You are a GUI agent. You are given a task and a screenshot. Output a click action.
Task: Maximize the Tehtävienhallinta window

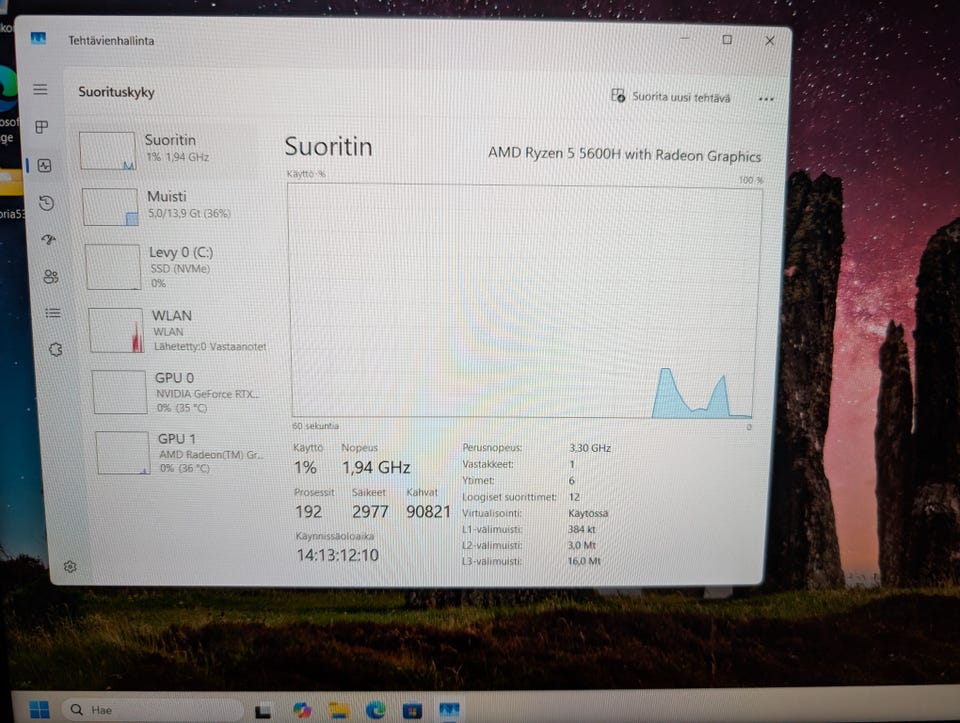(727, 40)
